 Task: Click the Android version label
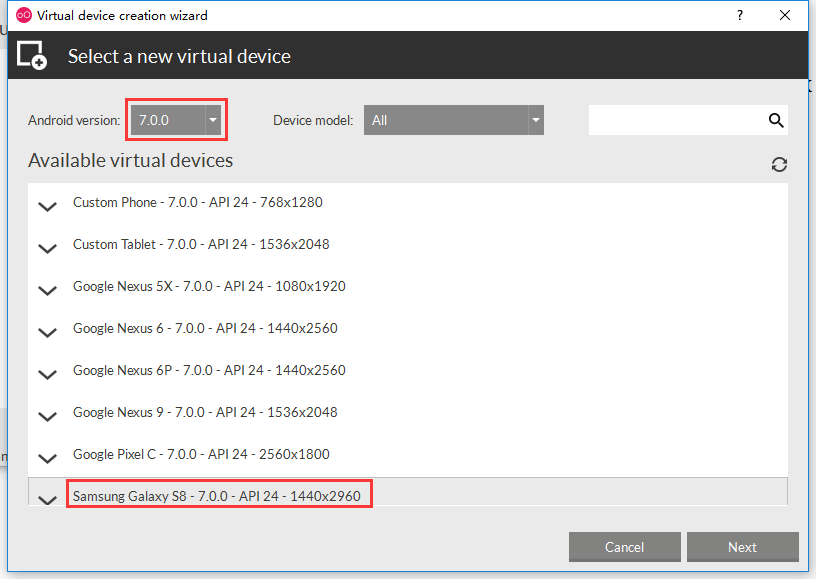(x=74, y=120)
